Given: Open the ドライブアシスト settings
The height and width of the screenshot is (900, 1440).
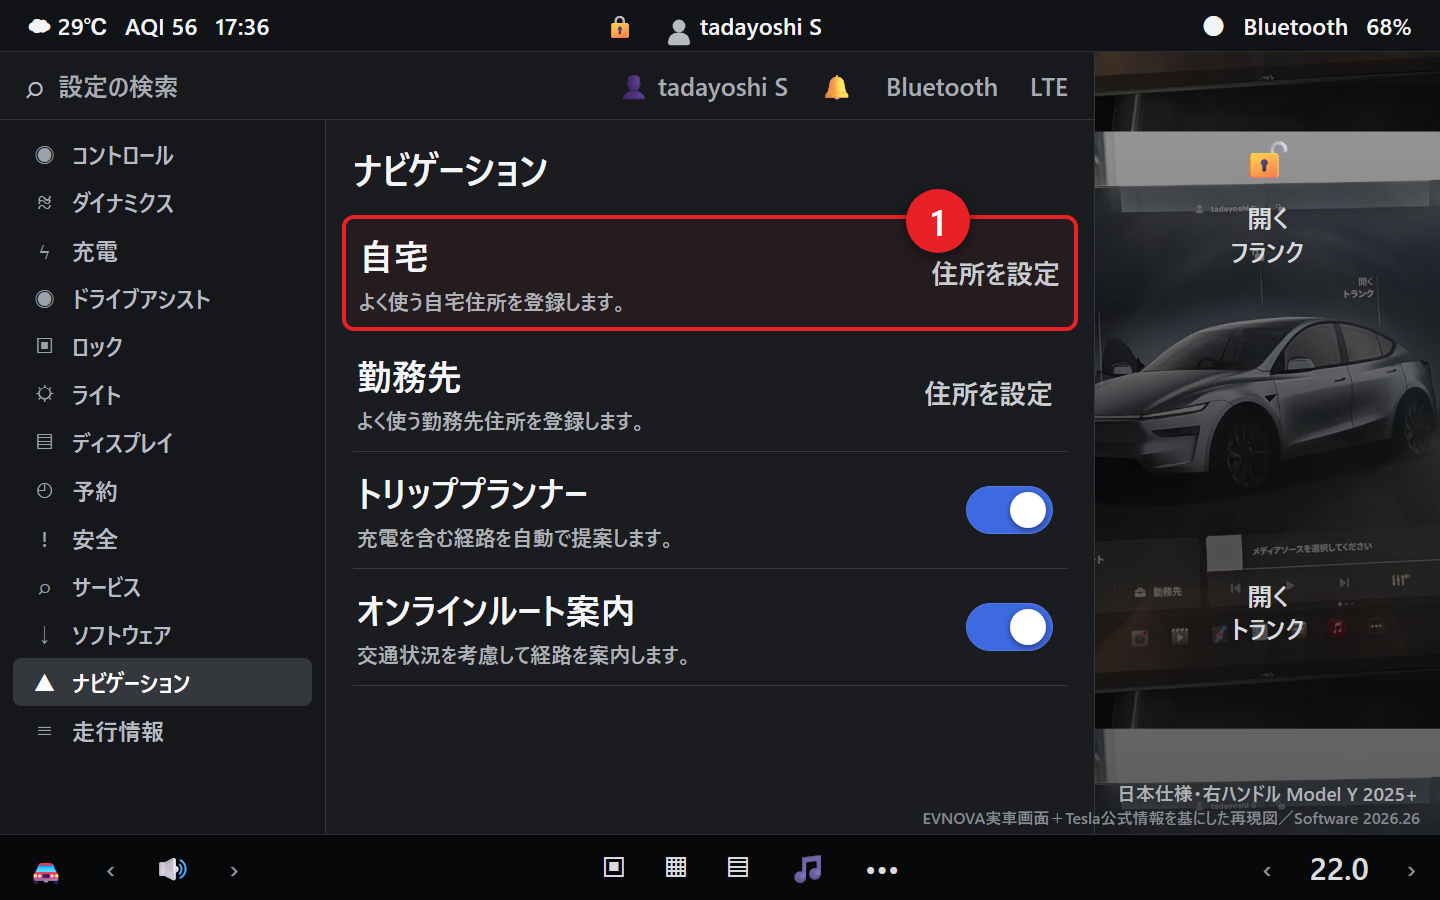Looking at the screenshot, I should 163,300.
